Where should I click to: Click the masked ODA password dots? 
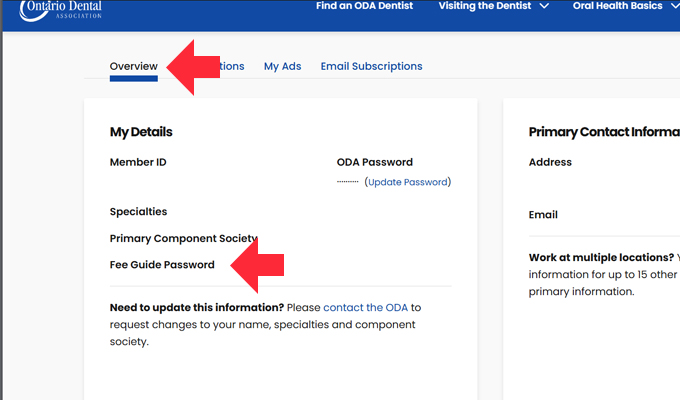tap(347, 182)
